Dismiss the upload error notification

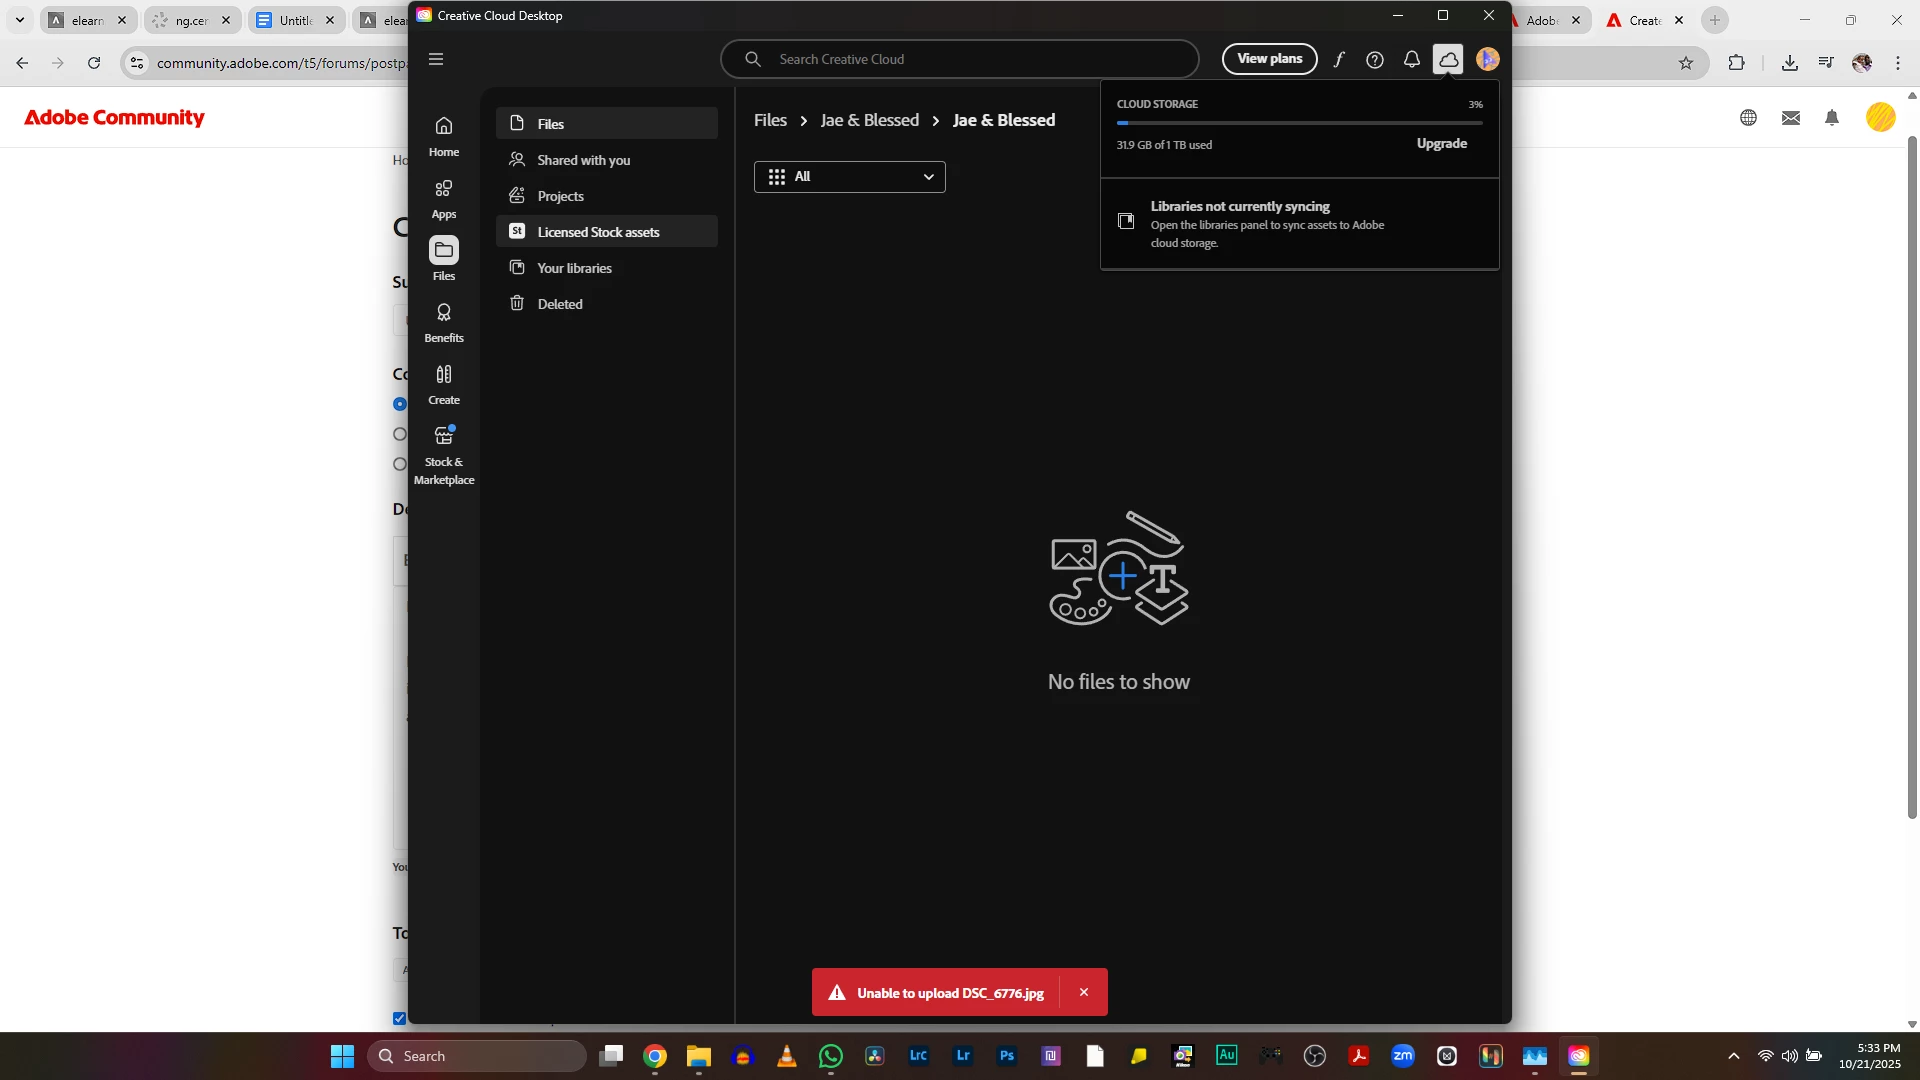(1084, 992)
